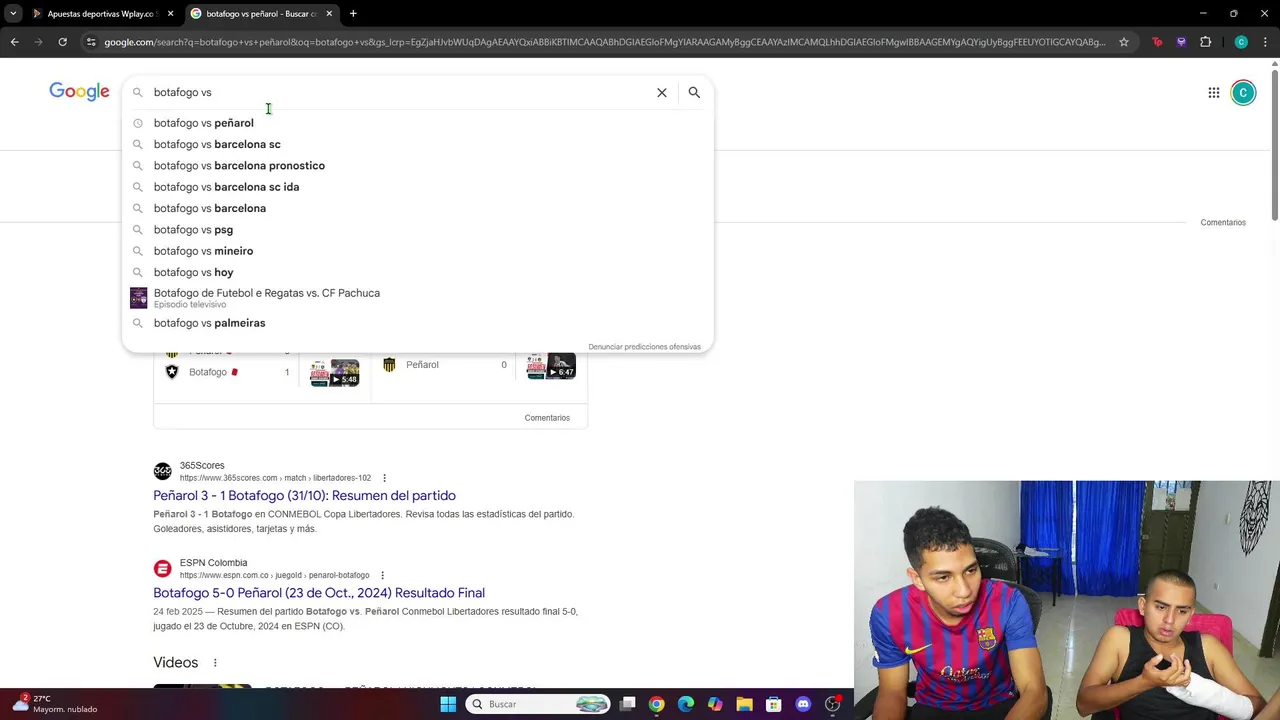The image size is (1280, 720).
Task: Click into the search box text 'botafogo vs'
Action: coord(182,92)
